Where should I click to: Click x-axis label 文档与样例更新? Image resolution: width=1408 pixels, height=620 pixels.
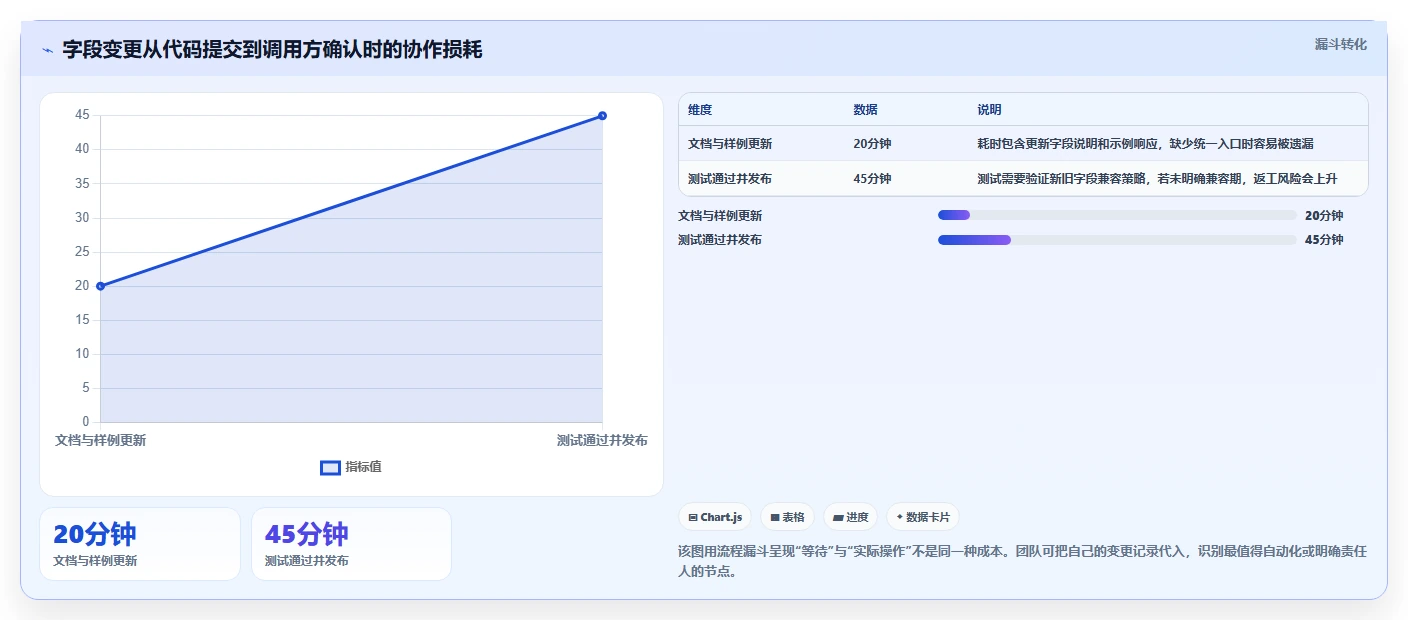[100, 440]
